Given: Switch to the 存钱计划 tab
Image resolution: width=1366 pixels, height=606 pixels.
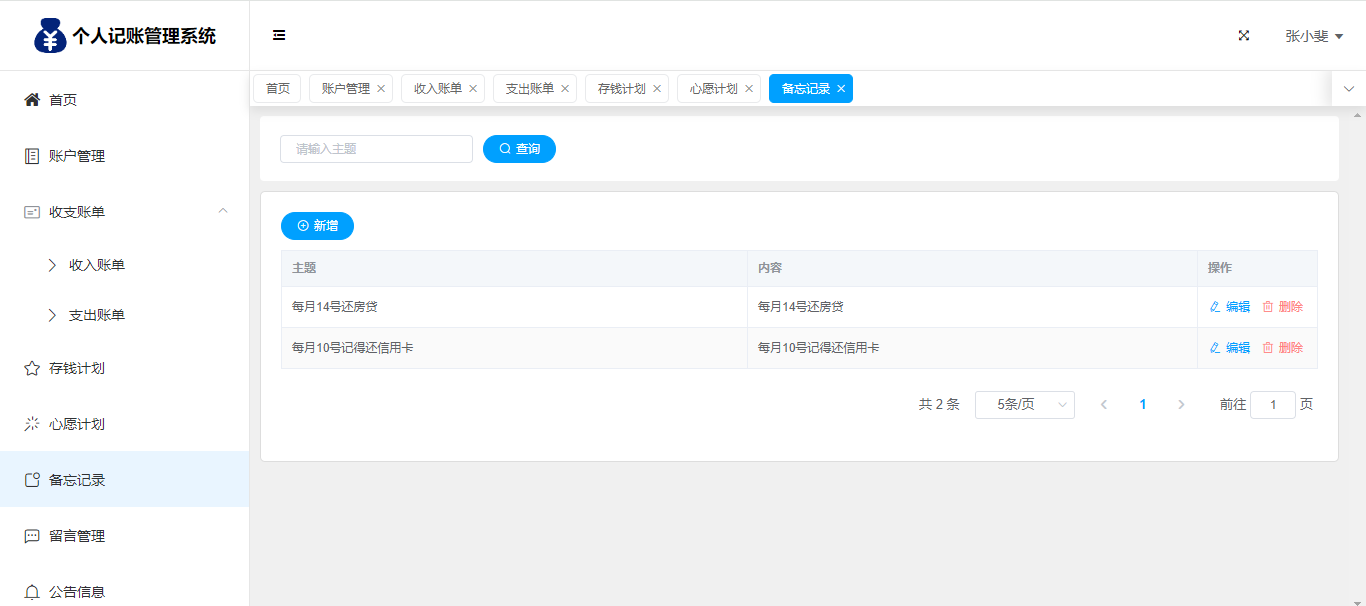Looking at the screenshot, I should click(x=621, y=89).
